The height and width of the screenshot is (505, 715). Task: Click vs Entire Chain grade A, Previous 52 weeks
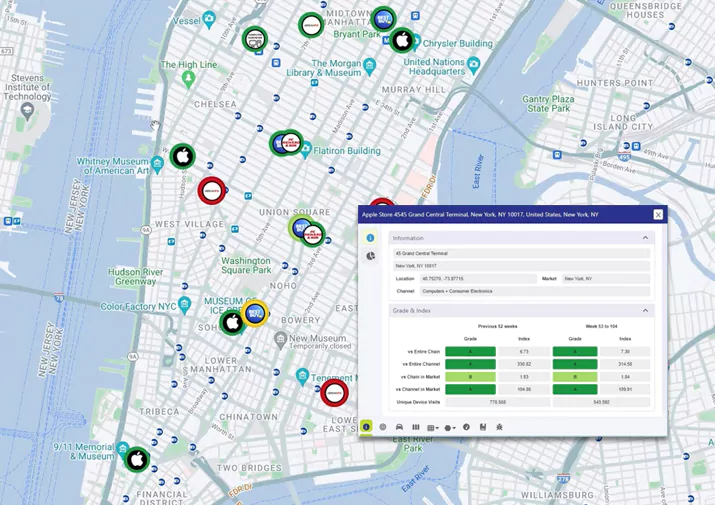(470, 352)
